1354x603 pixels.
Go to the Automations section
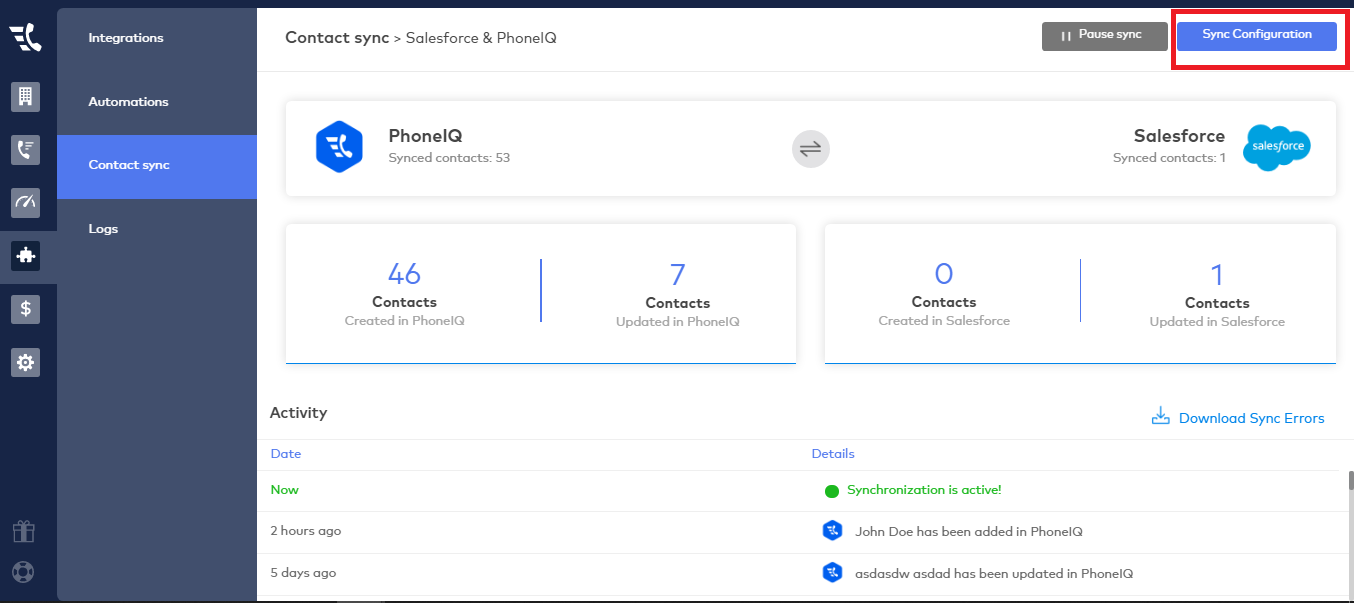[128, 102]
